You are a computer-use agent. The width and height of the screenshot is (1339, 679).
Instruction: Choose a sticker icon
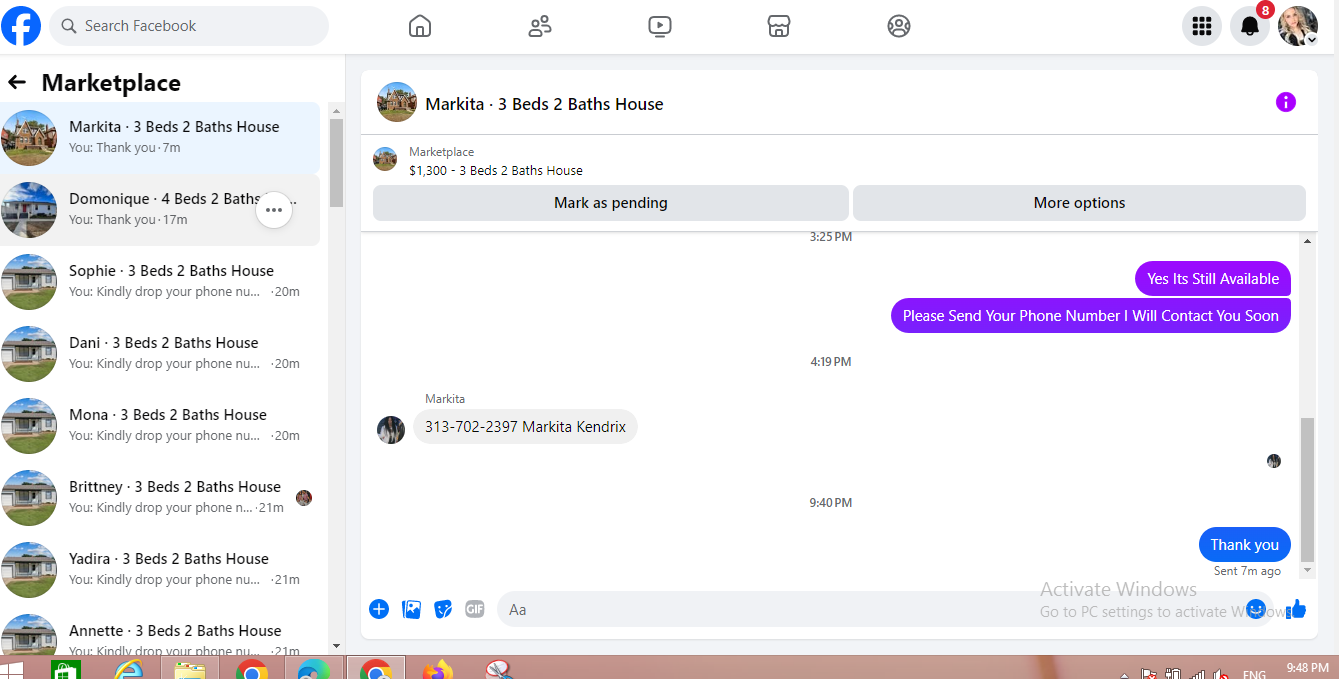tap(443, 609)
